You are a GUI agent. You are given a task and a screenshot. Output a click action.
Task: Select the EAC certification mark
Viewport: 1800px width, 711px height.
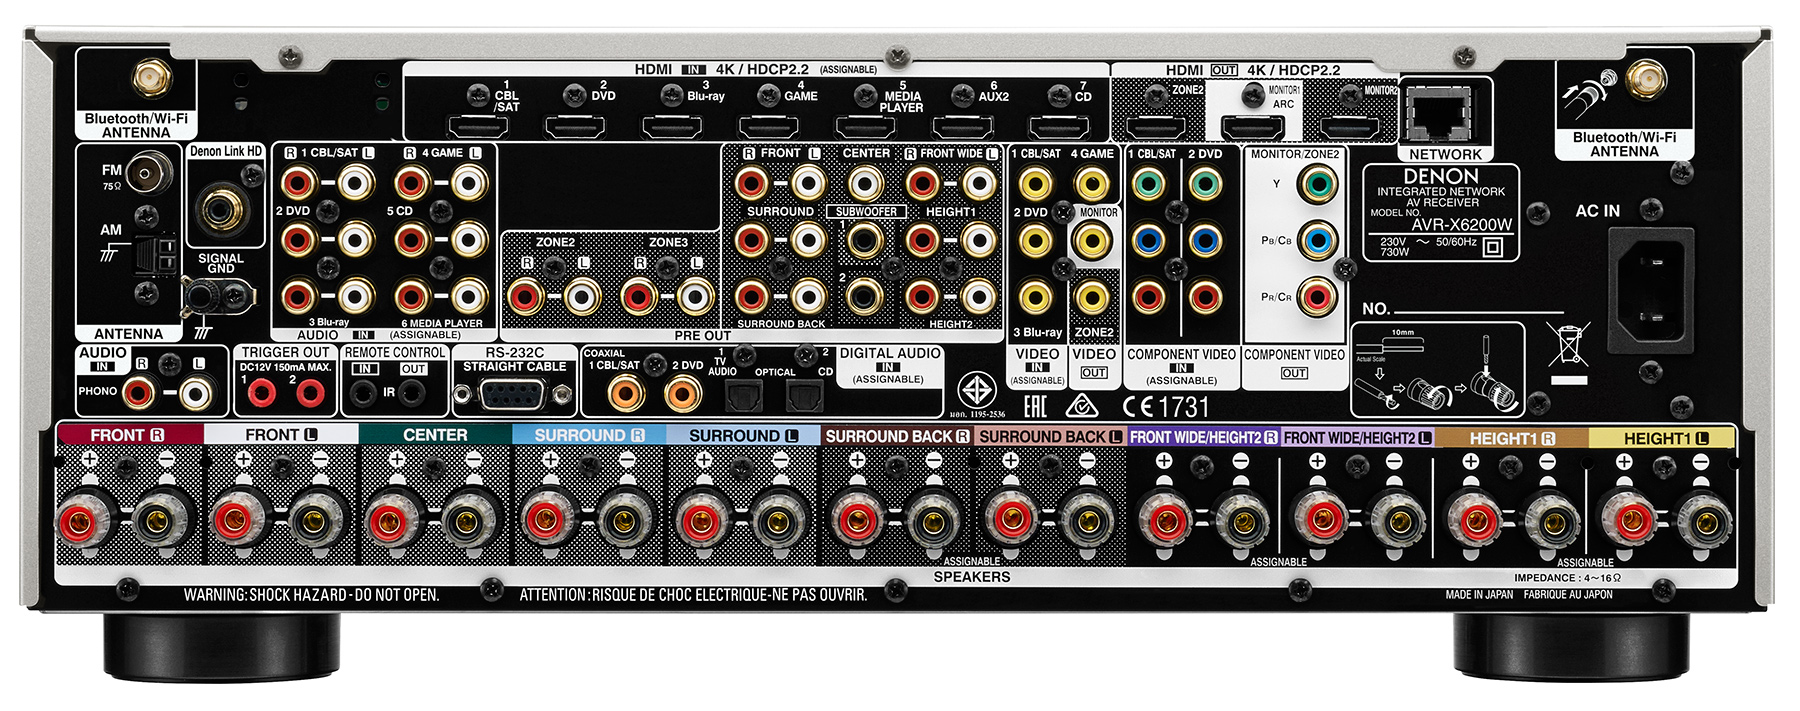point(1034,406)
